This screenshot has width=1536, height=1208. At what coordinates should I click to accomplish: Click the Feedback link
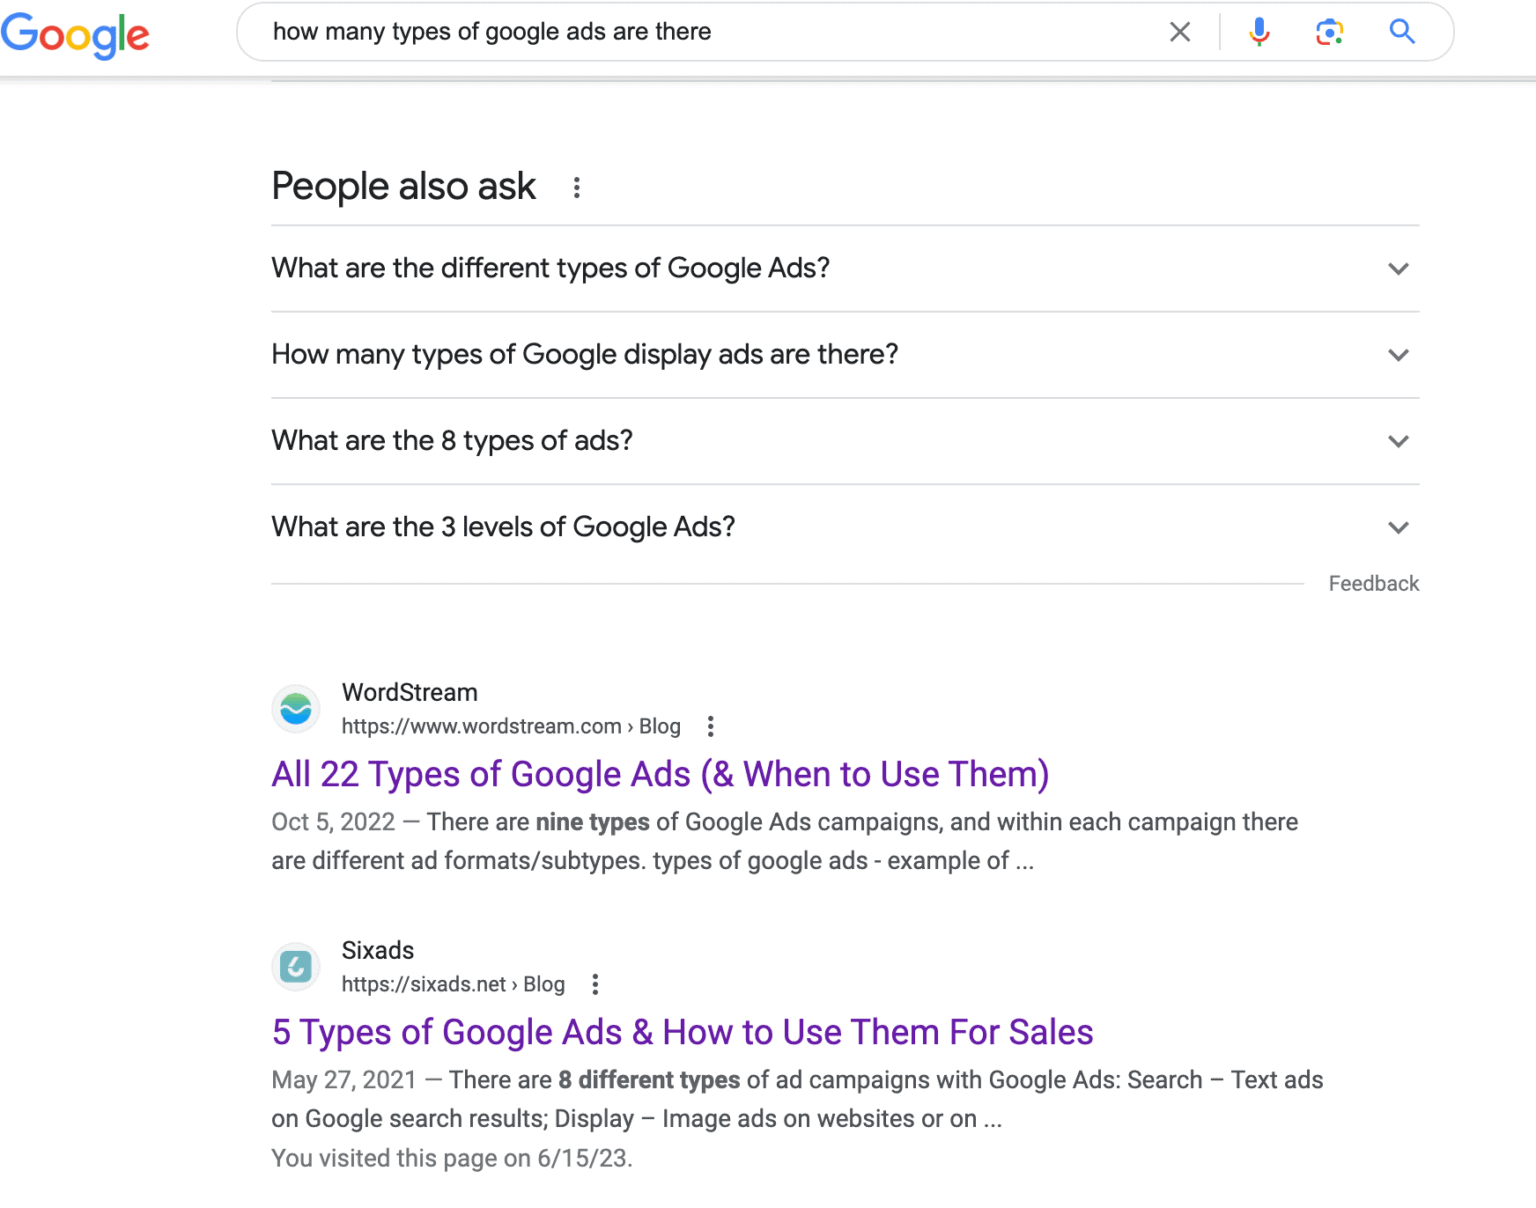click(x=1374, y=583)
